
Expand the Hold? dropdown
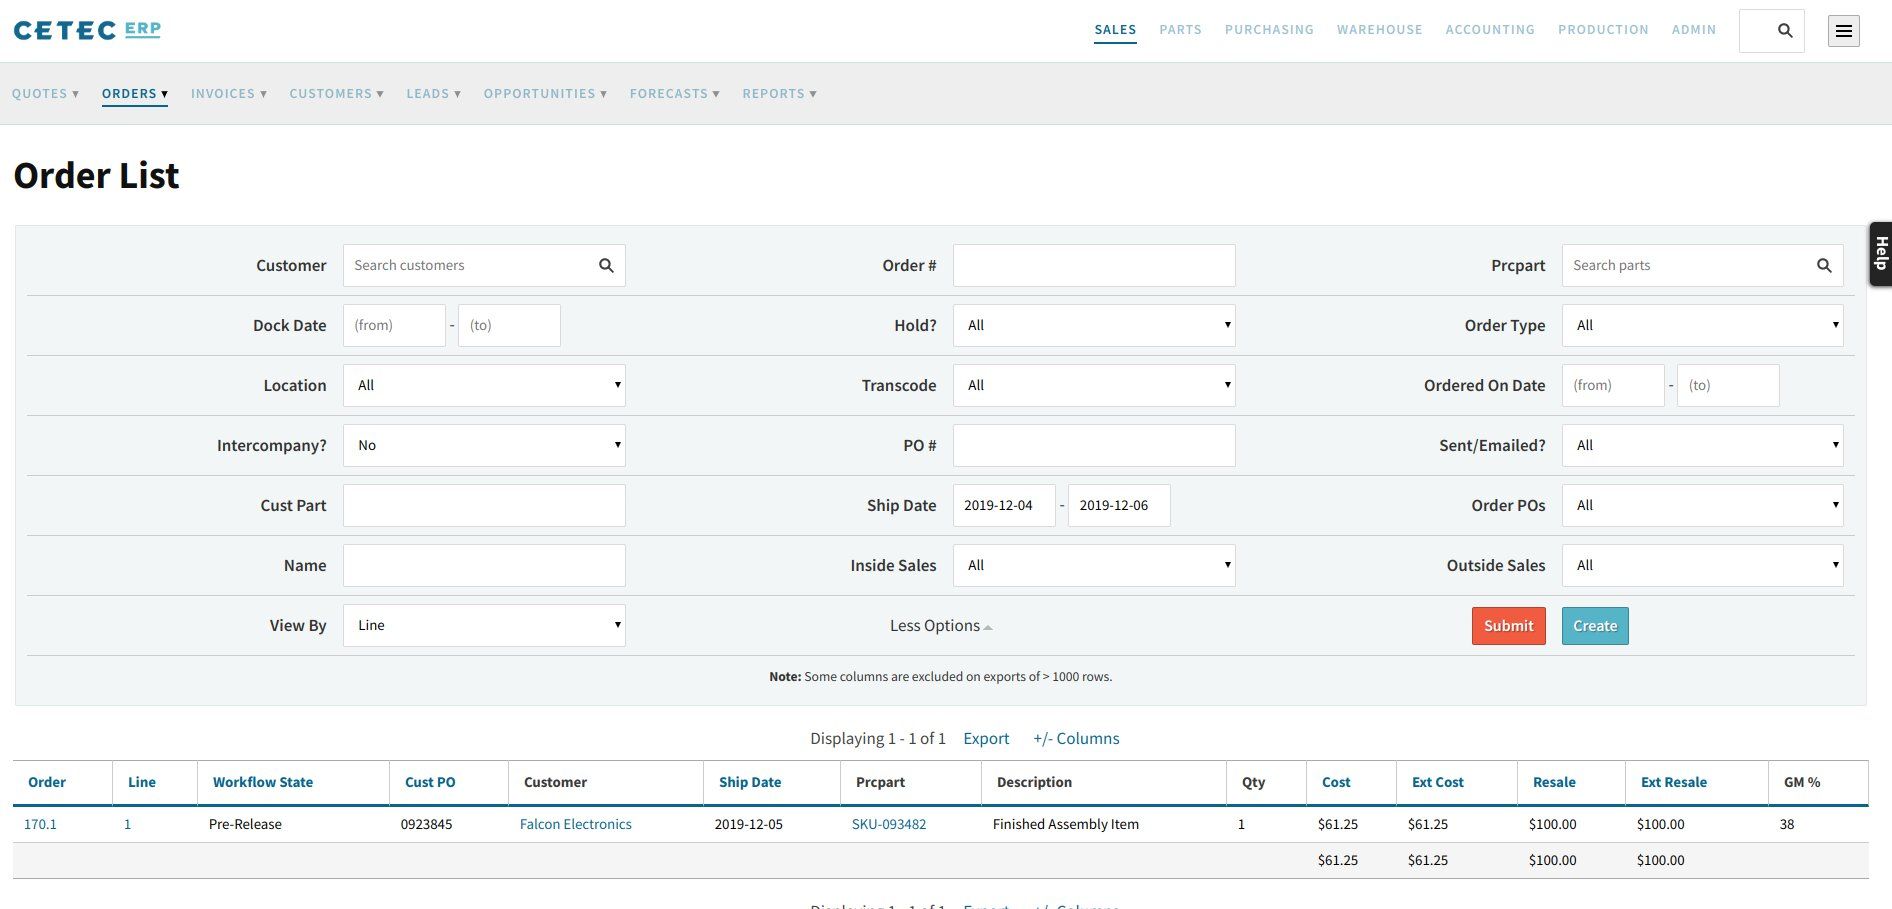pyautogui.click(x=1093, y=326)
